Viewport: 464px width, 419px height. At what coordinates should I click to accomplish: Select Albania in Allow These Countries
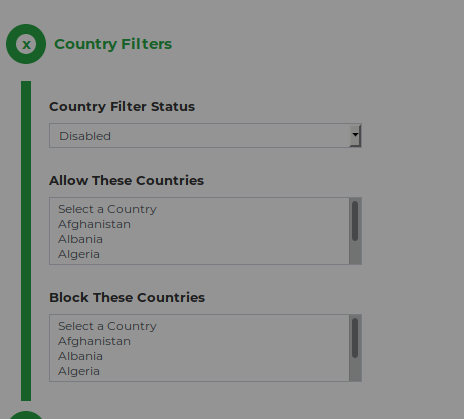point(199,239)
